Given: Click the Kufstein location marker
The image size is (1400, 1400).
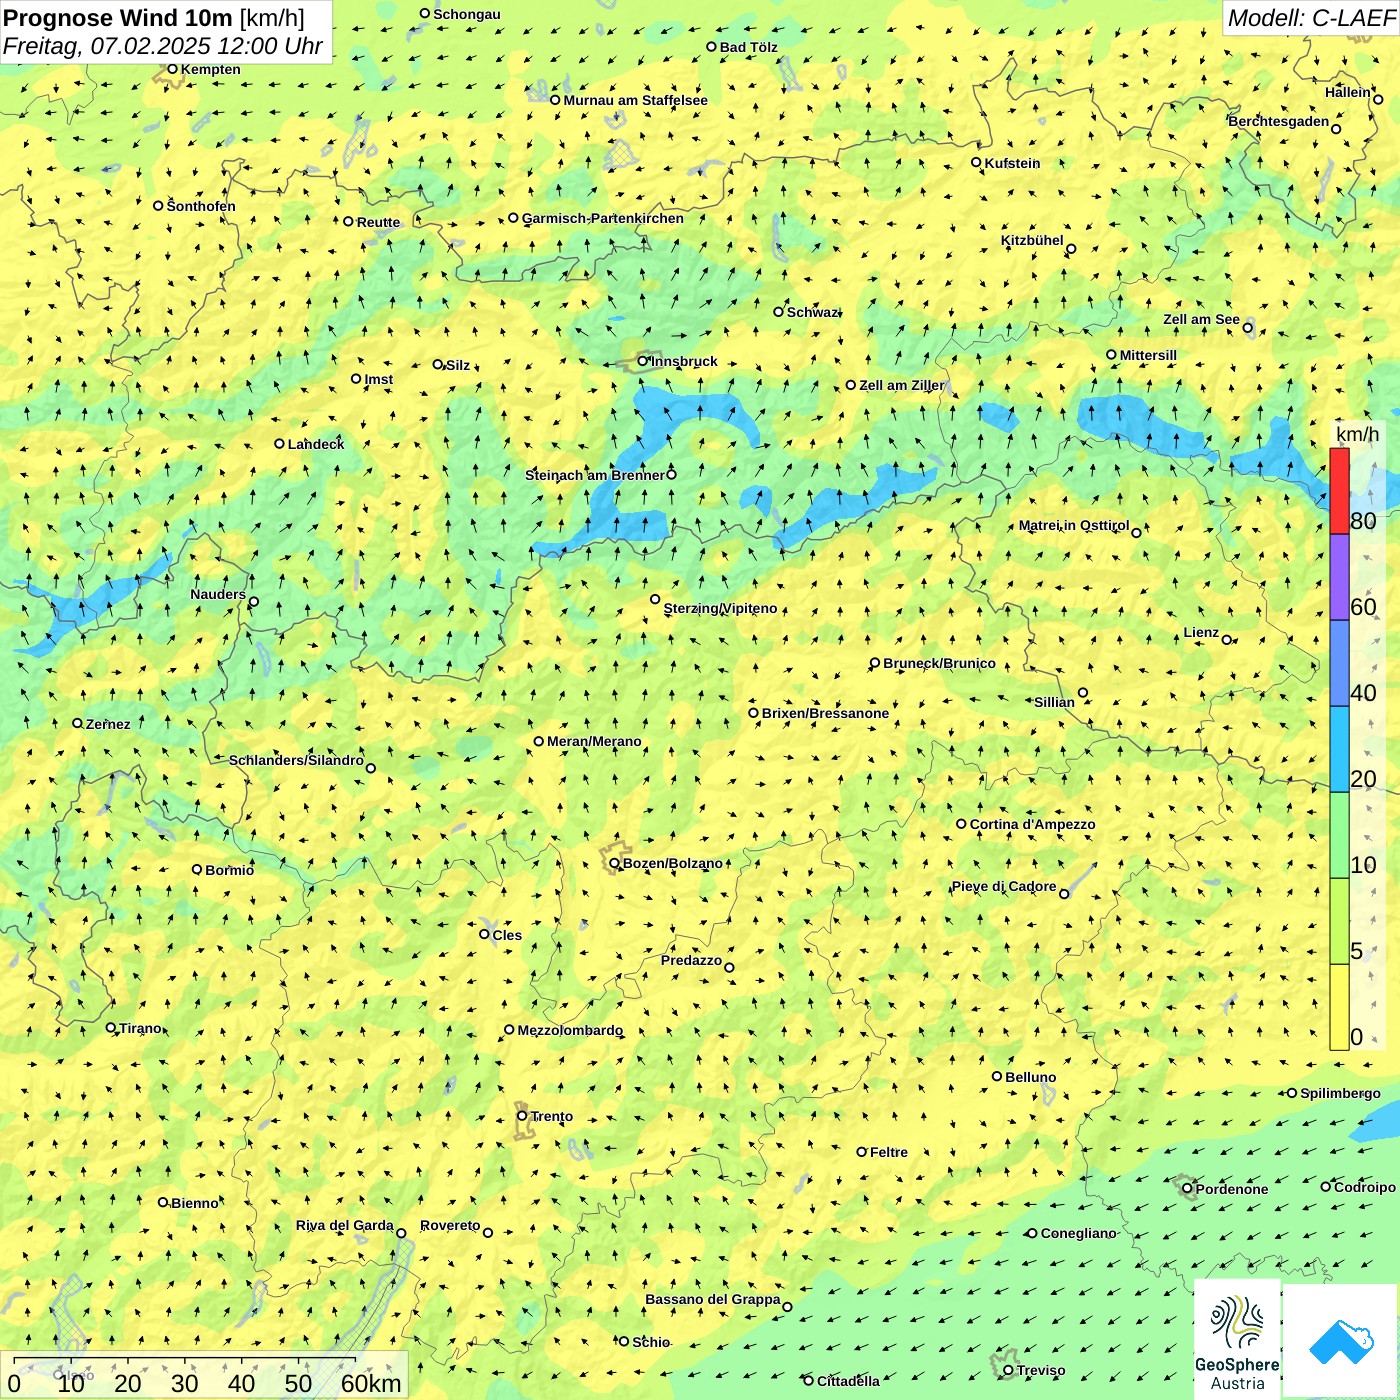Looking at the screenshot, I should coord(976,162).
